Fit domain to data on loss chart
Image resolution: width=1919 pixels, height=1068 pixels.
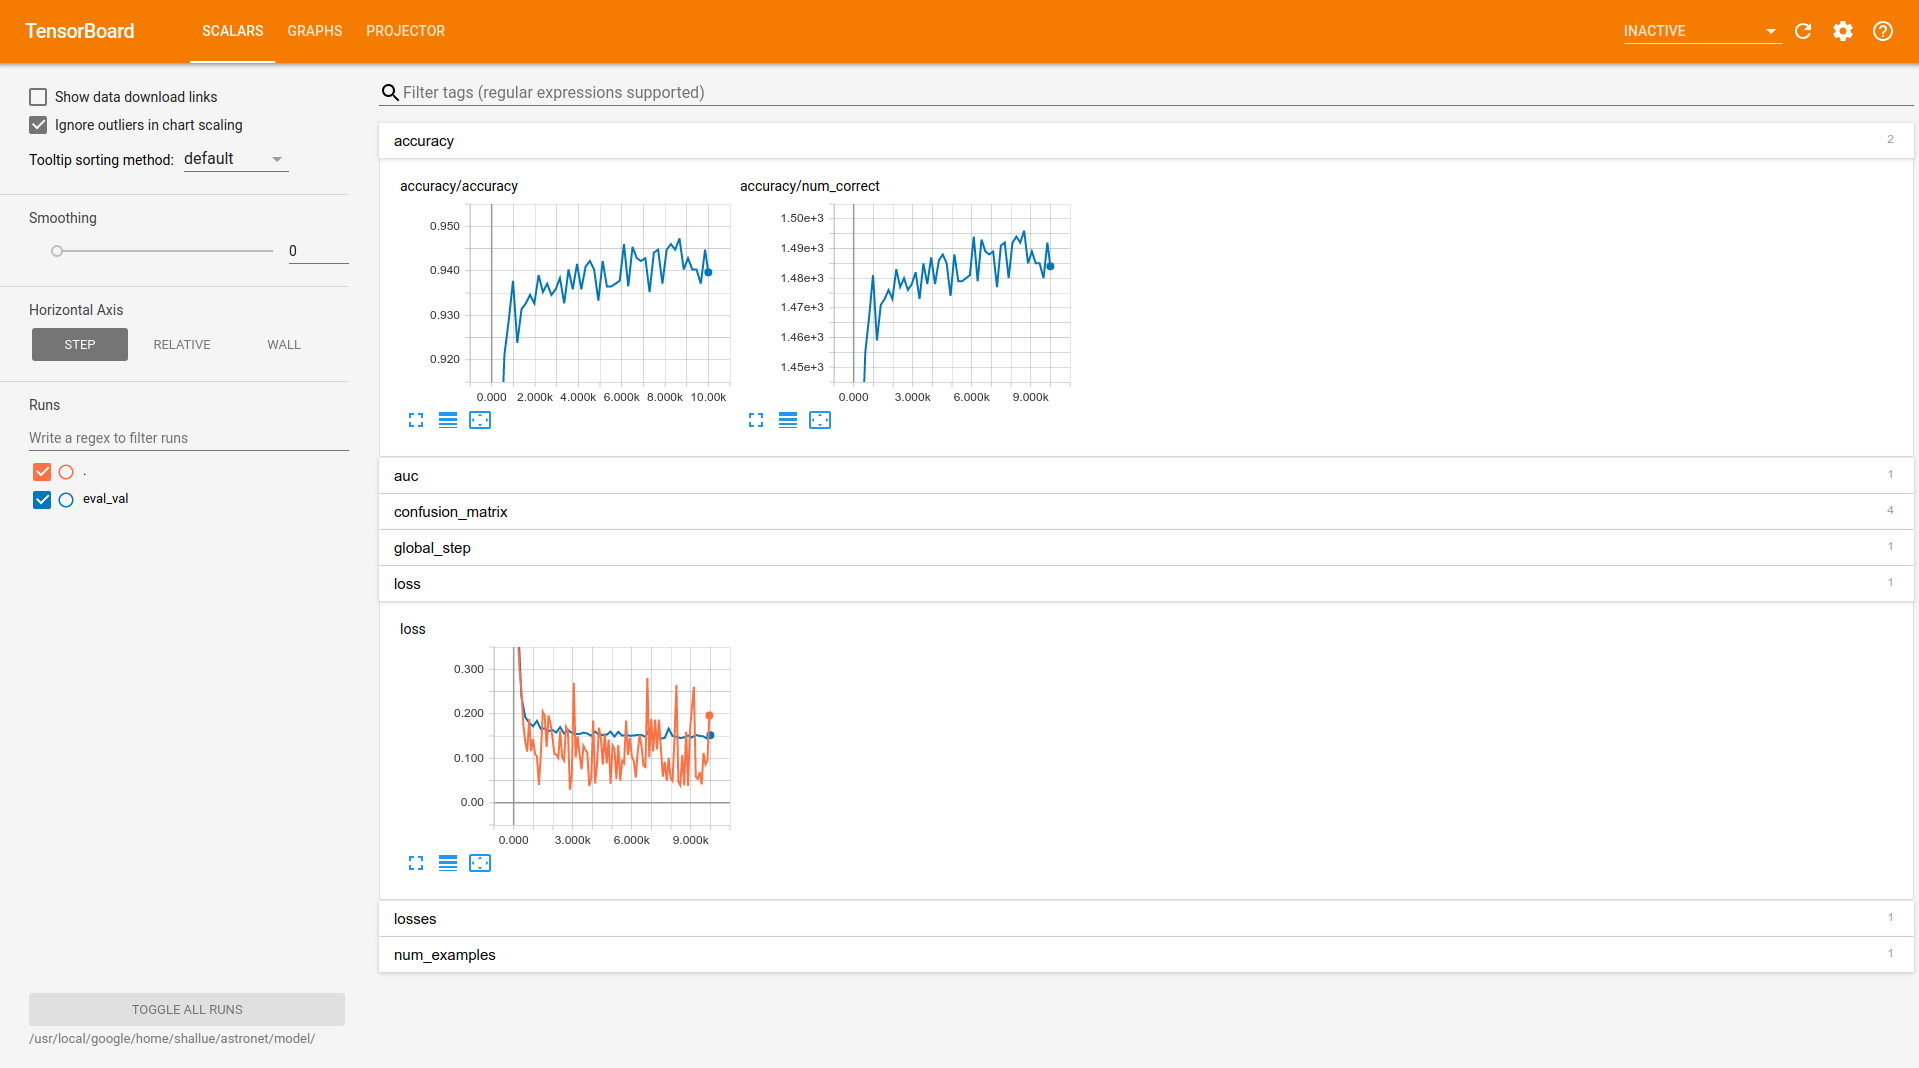click(480, 863)
